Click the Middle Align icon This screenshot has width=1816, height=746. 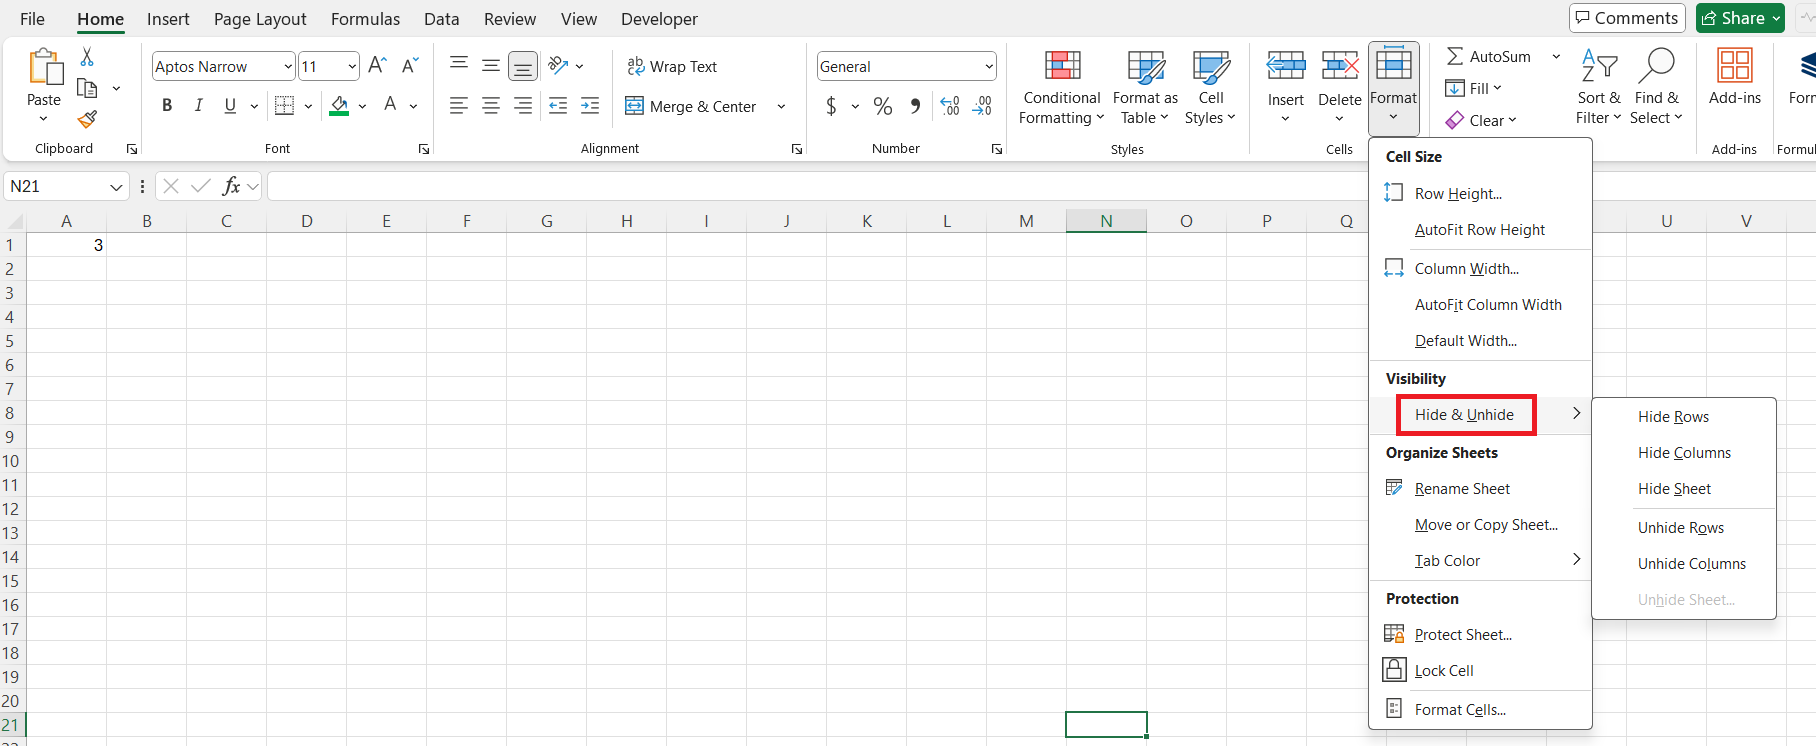click(x=491, y=66)
